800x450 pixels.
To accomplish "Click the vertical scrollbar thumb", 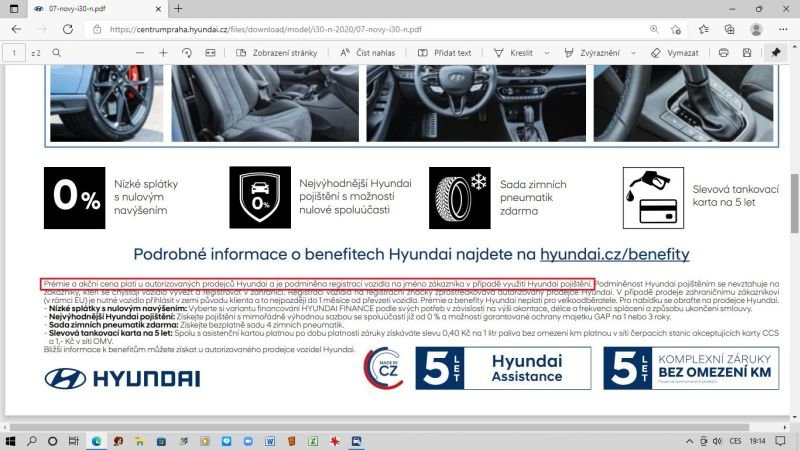I will pos(794,203).
